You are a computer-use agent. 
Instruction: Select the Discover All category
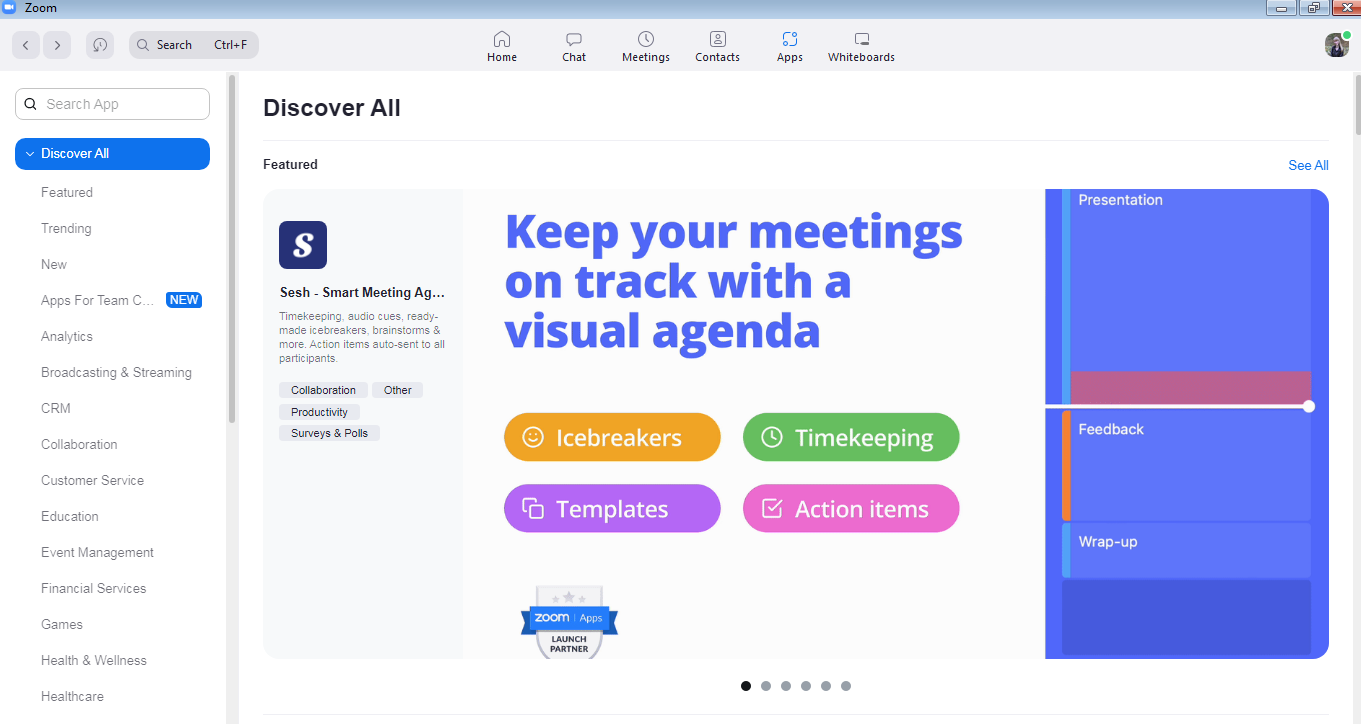click(112, 154)
